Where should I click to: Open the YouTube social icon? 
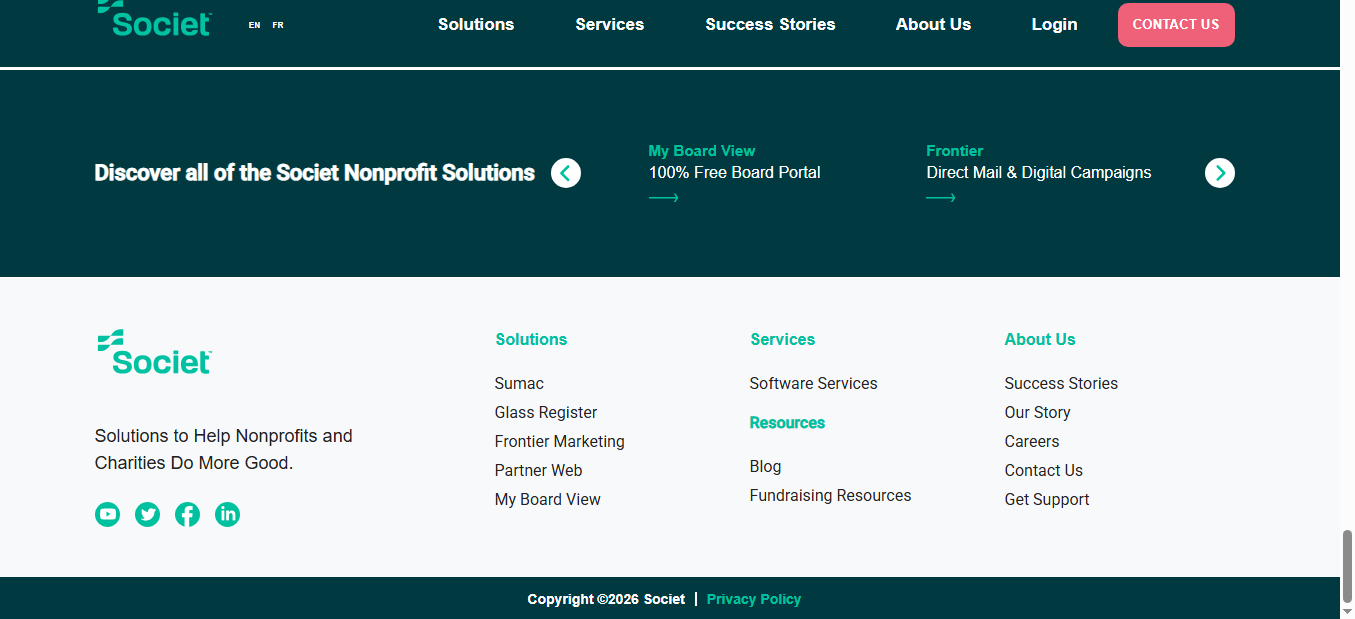(x=107, y=514)
